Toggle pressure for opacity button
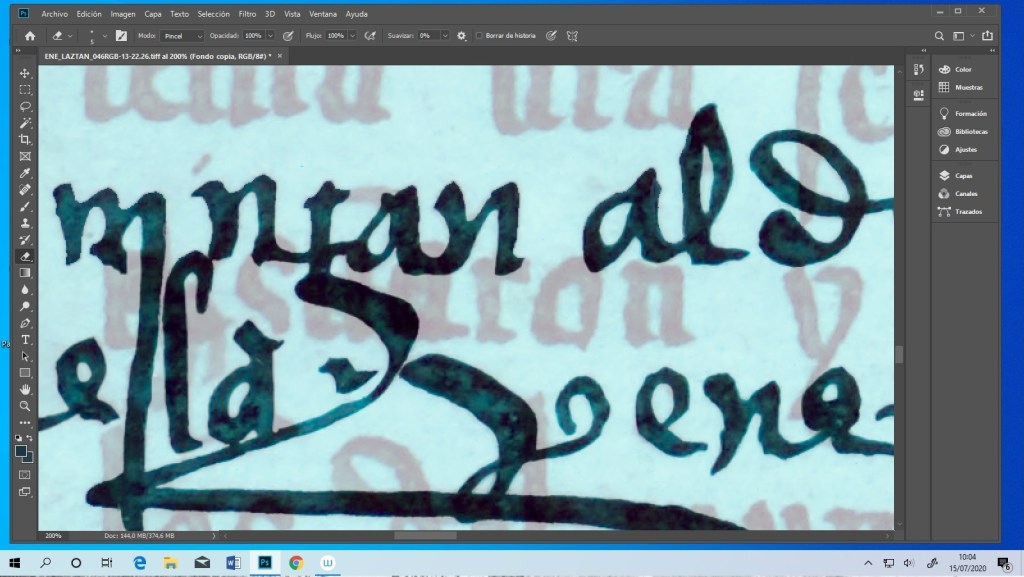This screenshot has width=1024, height=577. (x=288, y=35)
